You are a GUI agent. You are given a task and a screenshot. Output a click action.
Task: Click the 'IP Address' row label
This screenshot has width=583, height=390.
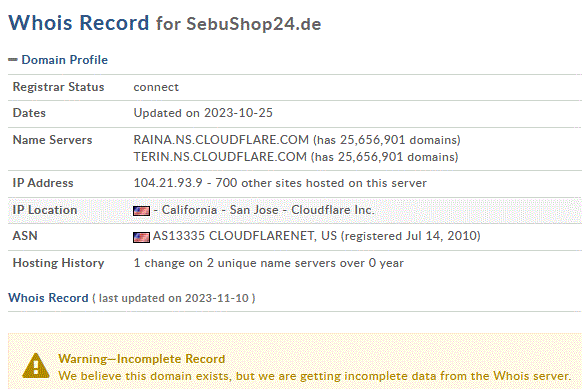[x=43, y=183]
